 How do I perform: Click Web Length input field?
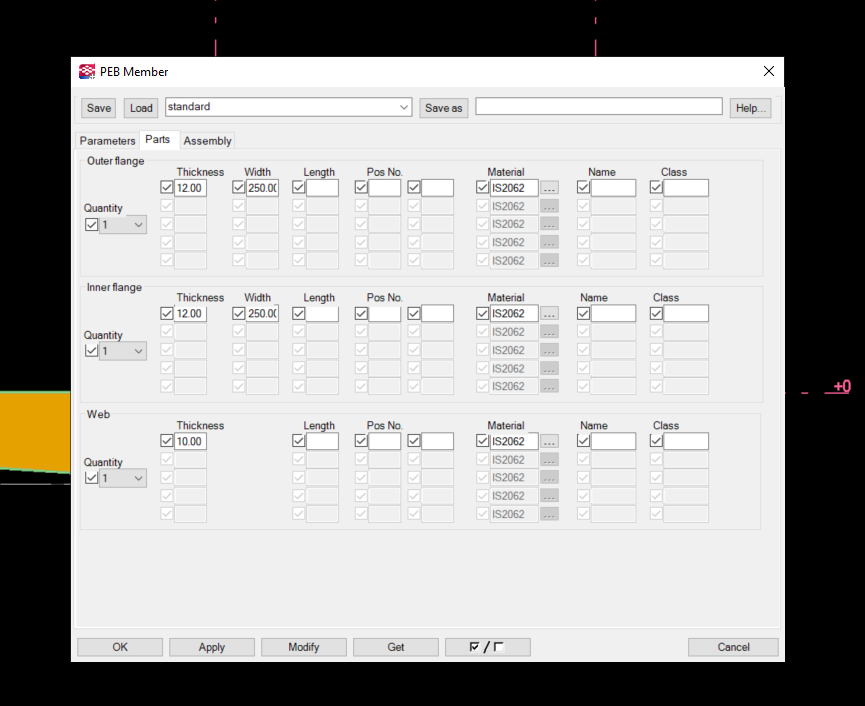click(322, 441)
